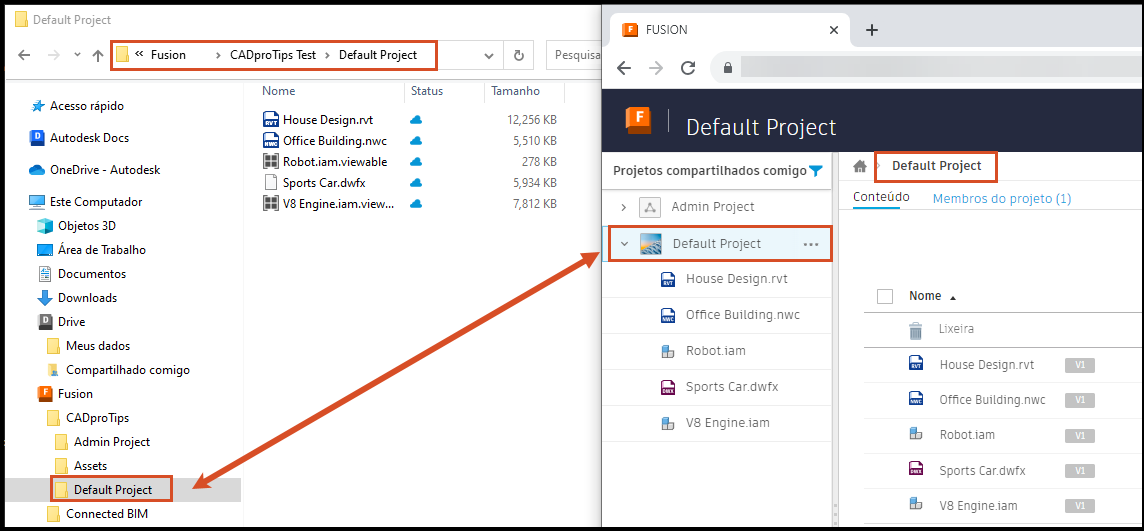Select House Design.rvt file icon in Explorer
The width and height of the screenshot is (1144, 531).
pos(271,120)
